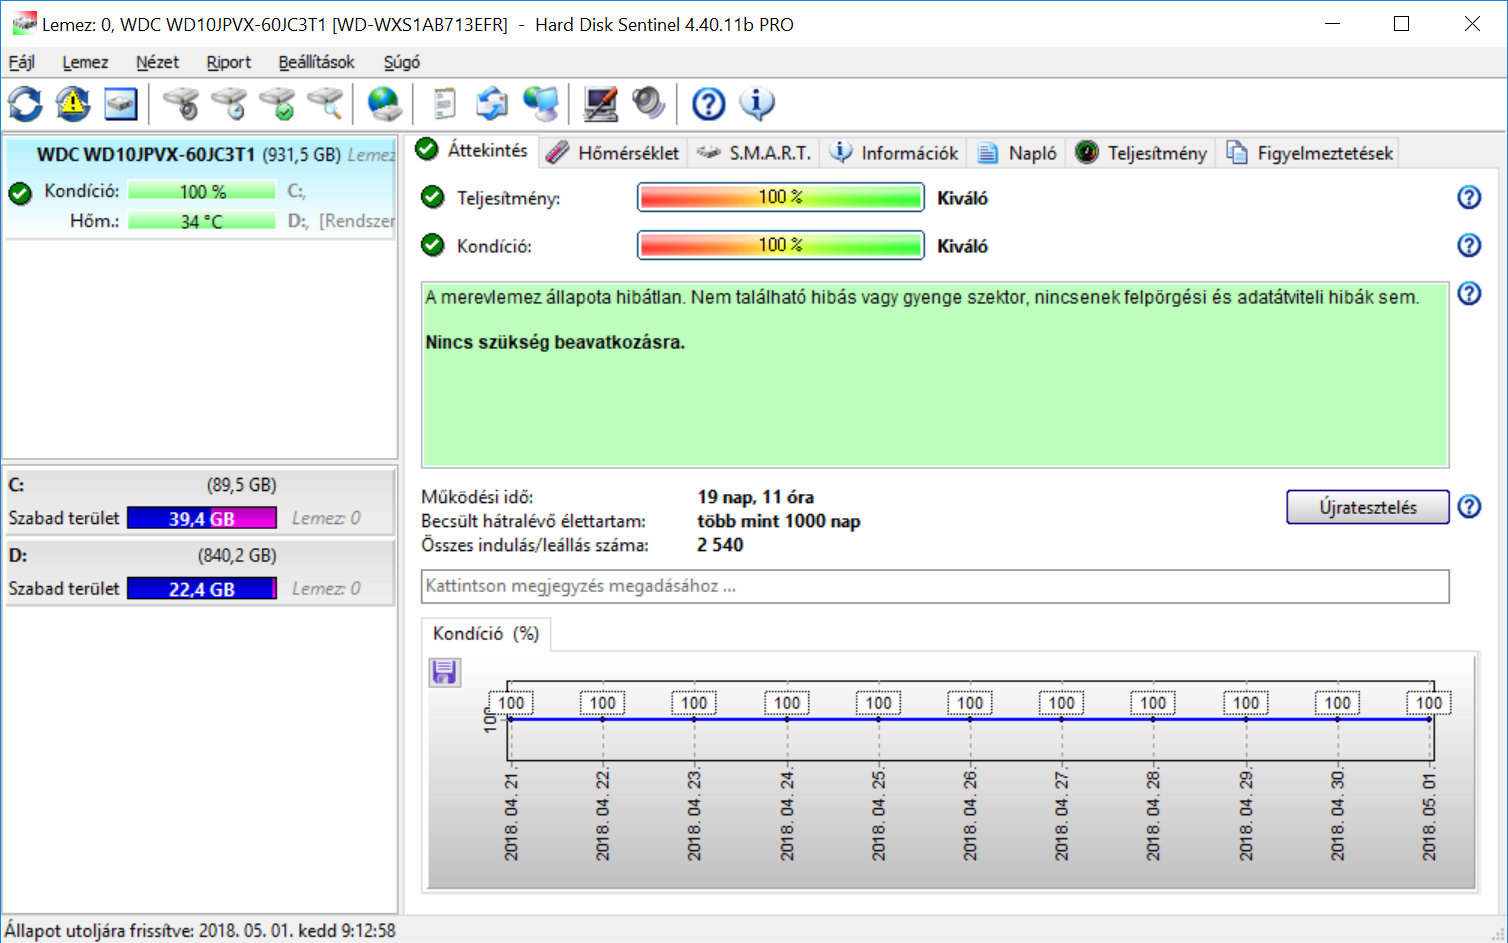
Task: Click help icon beside Kondíció bar
Action: click(x=1469, y=245)
